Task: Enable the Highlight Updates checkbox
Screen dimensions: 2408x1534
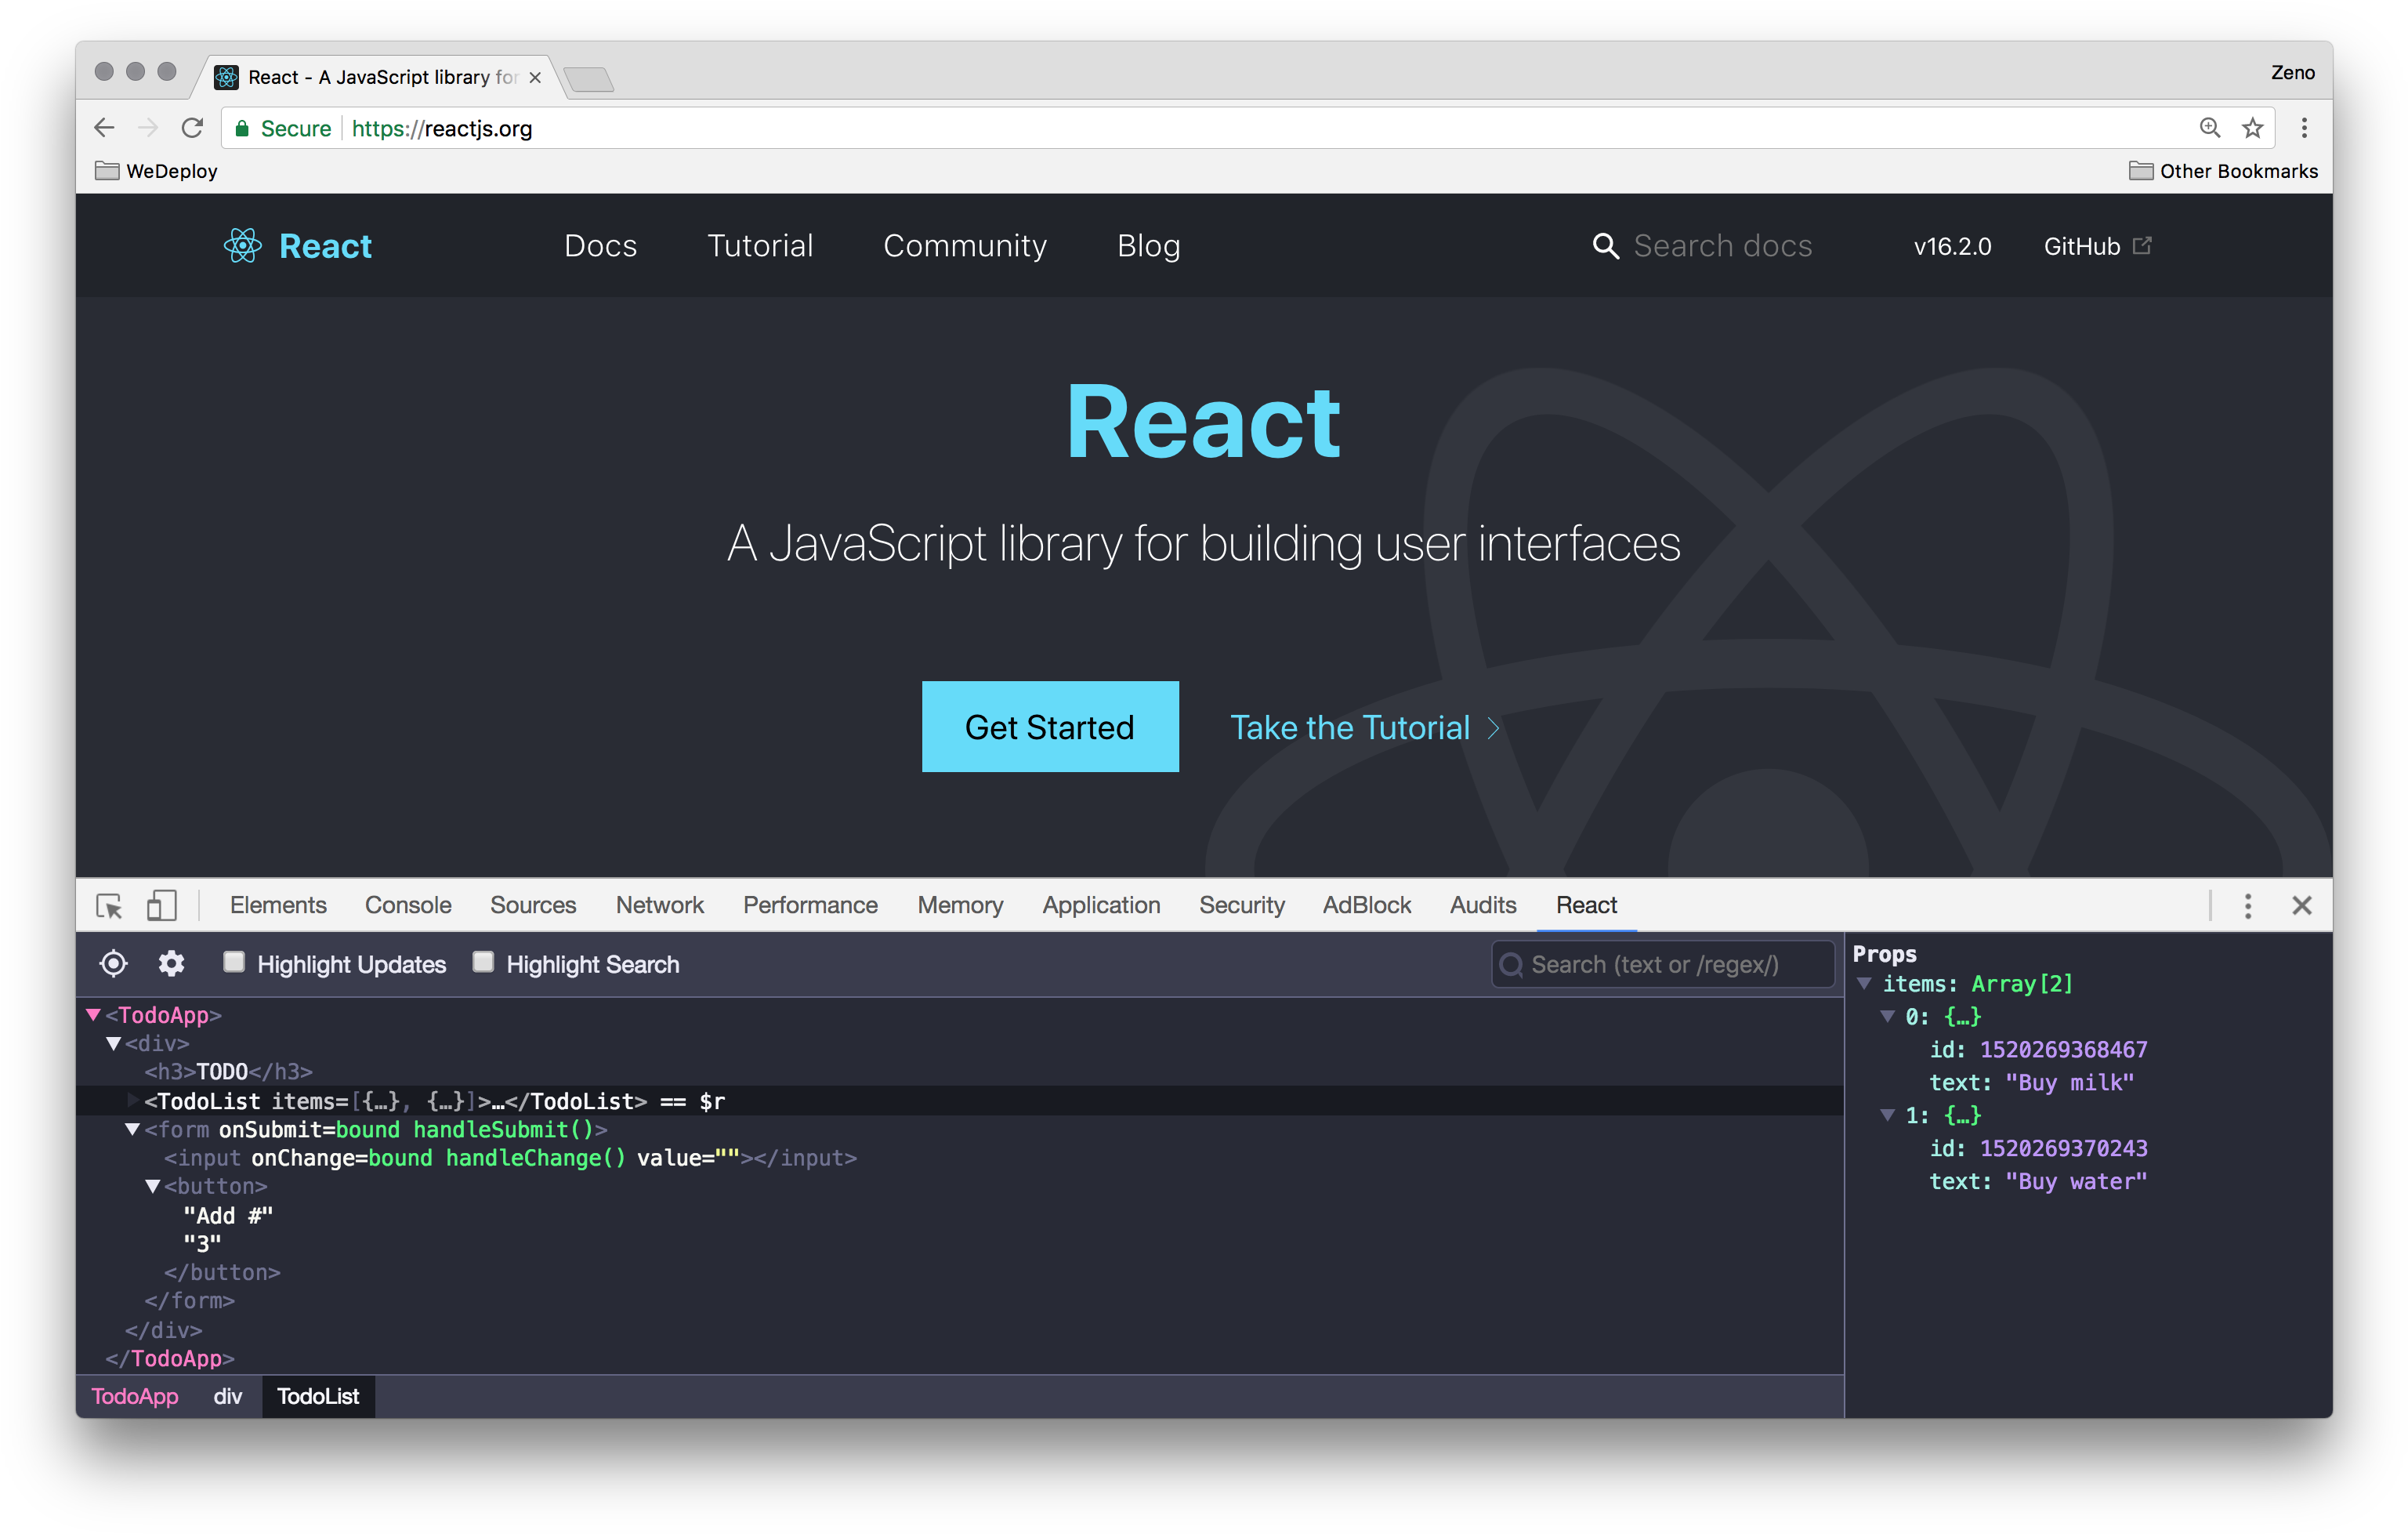Action: pyautogui.click(x=234, y=961)
